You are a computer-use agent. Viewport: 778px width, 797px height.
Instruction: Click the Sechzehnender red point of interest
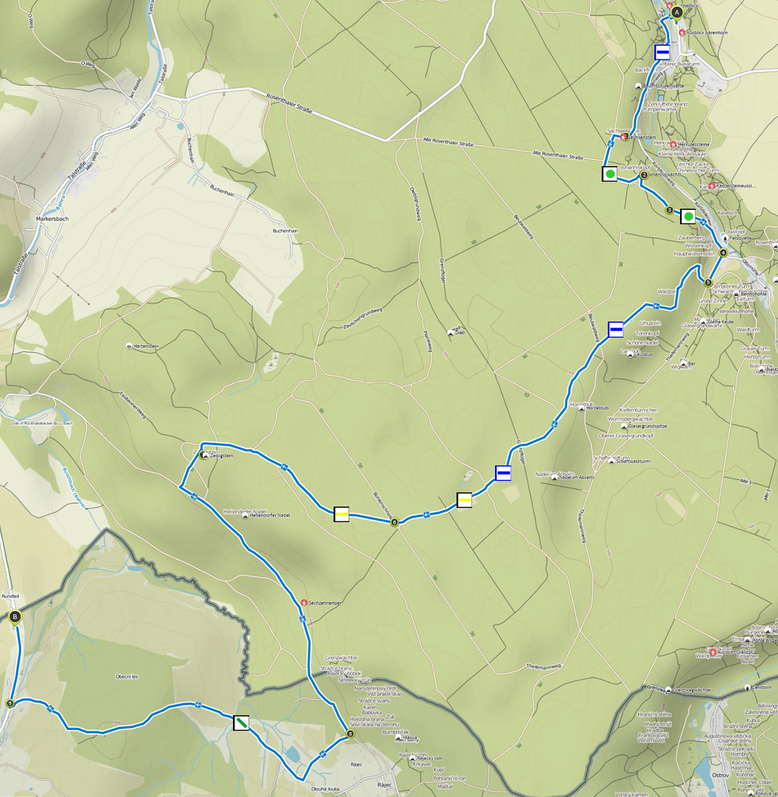click(x=304, y=602)
